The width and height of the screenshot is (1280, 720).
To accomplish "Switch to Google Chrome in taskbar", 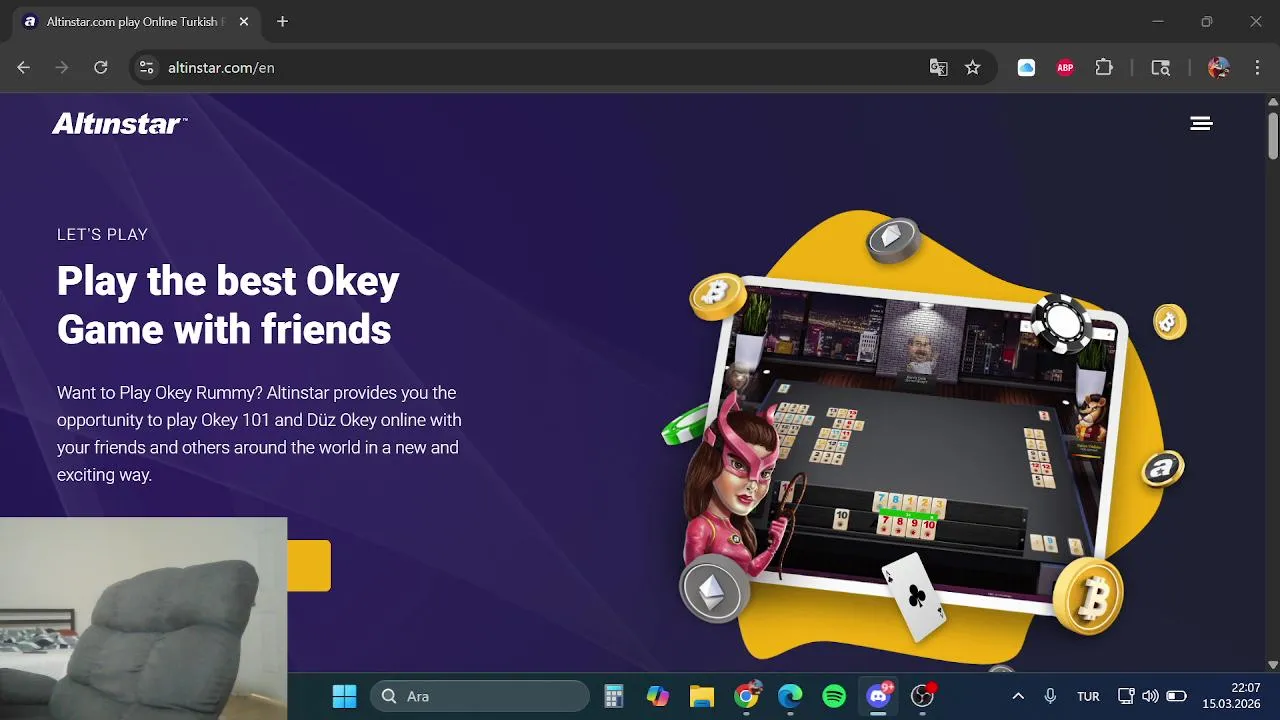I will (746, 696).
